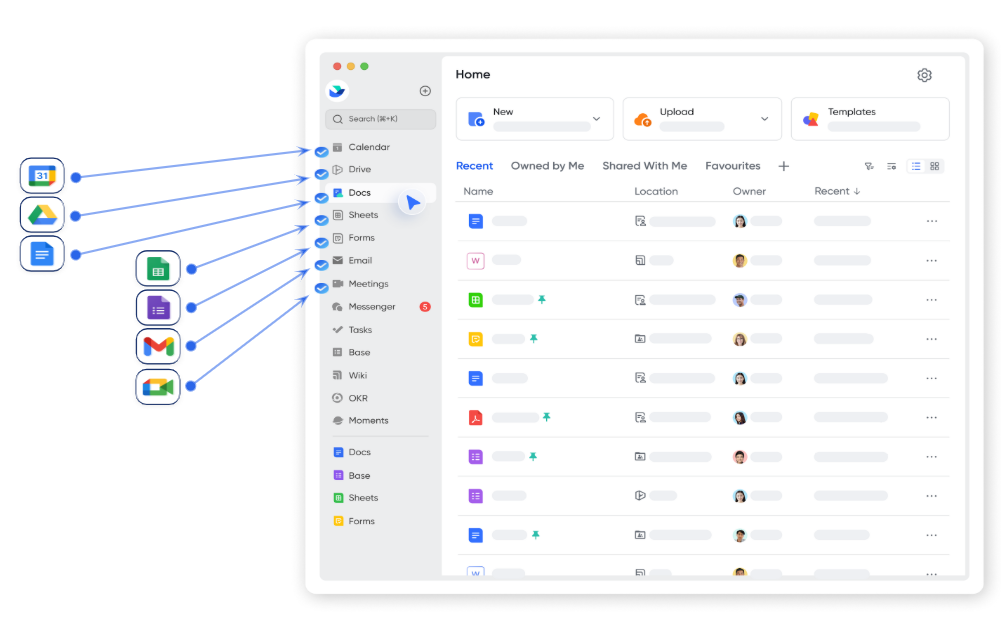This screenshot has width=1001, height=627.
Task: Open more options for pink W row
Action: click(931, 261)
